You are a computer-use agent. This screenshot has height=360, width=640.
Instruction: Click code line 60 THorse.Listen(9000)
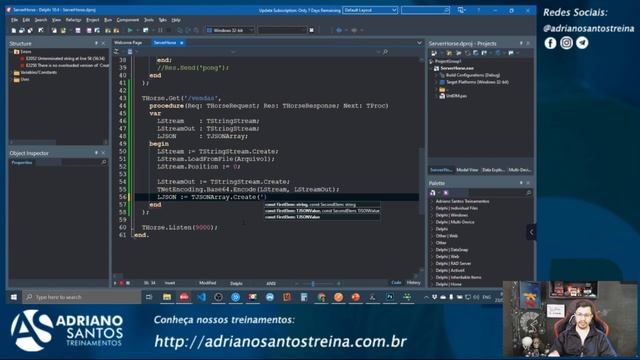[x=180, y=227]
